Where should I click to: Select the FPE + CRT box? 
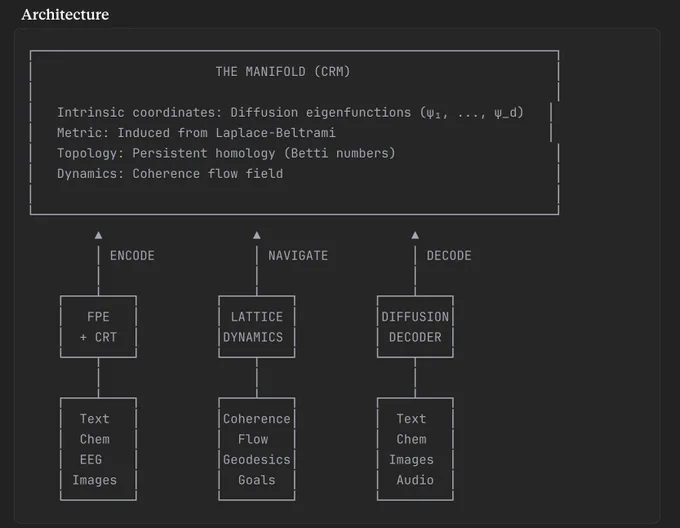[x=98, y=327]
